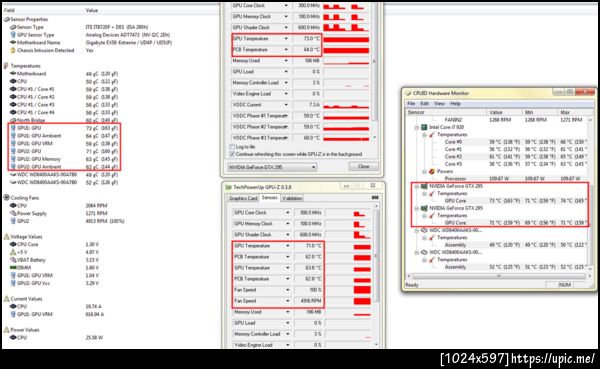
Task: Click the lower GPU-Z sensors vertical scrollbar
Action: pos(376,276)
